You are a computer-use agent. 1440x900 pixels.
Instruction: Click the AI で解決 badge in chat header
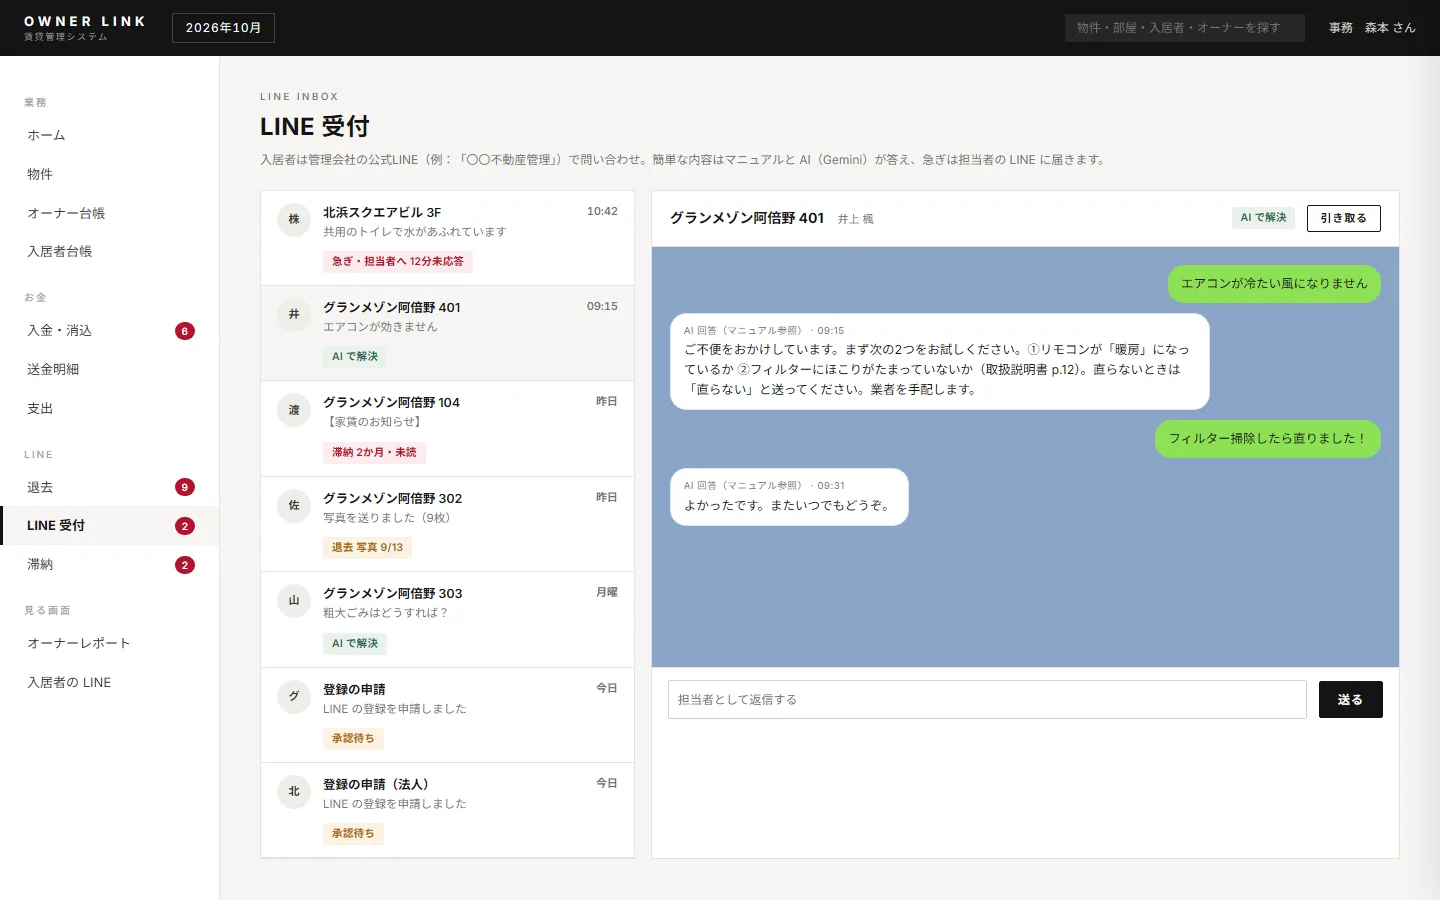tap(1264, 217)
